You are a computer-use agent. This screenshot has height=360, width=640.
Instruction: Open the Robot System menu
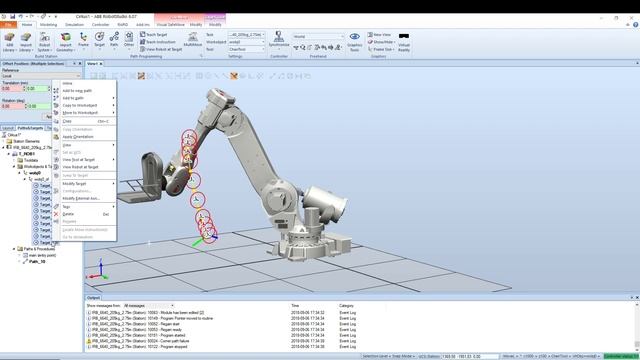(44, 42)
